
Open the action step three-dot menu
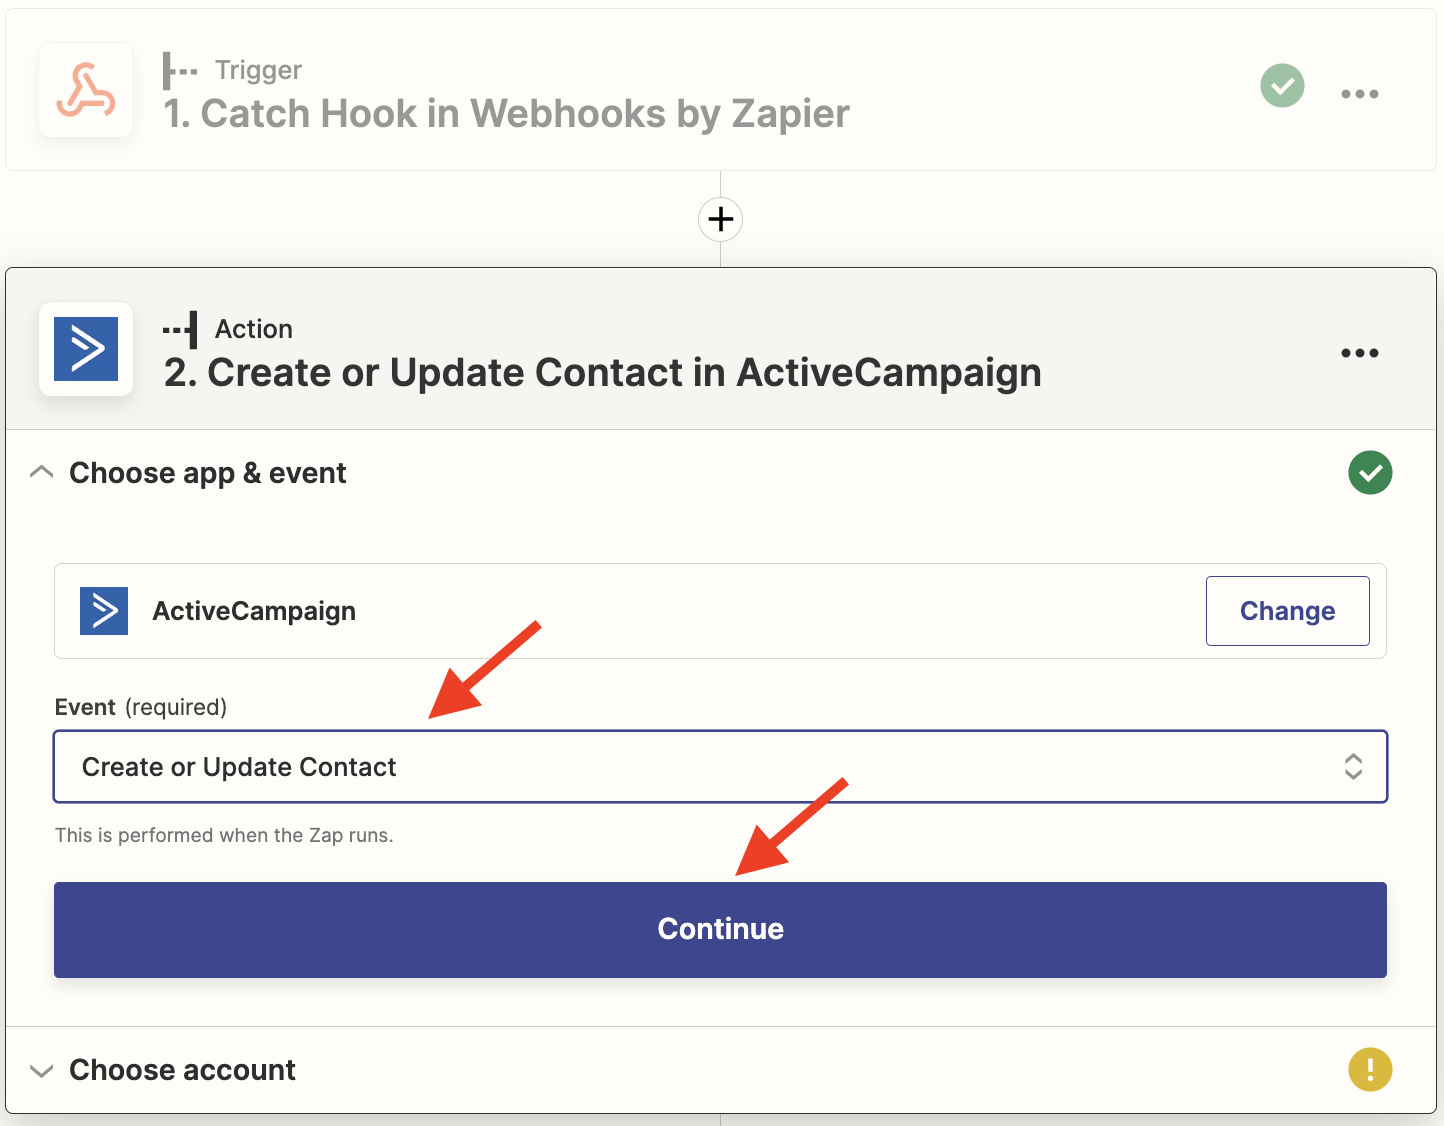1360,353
